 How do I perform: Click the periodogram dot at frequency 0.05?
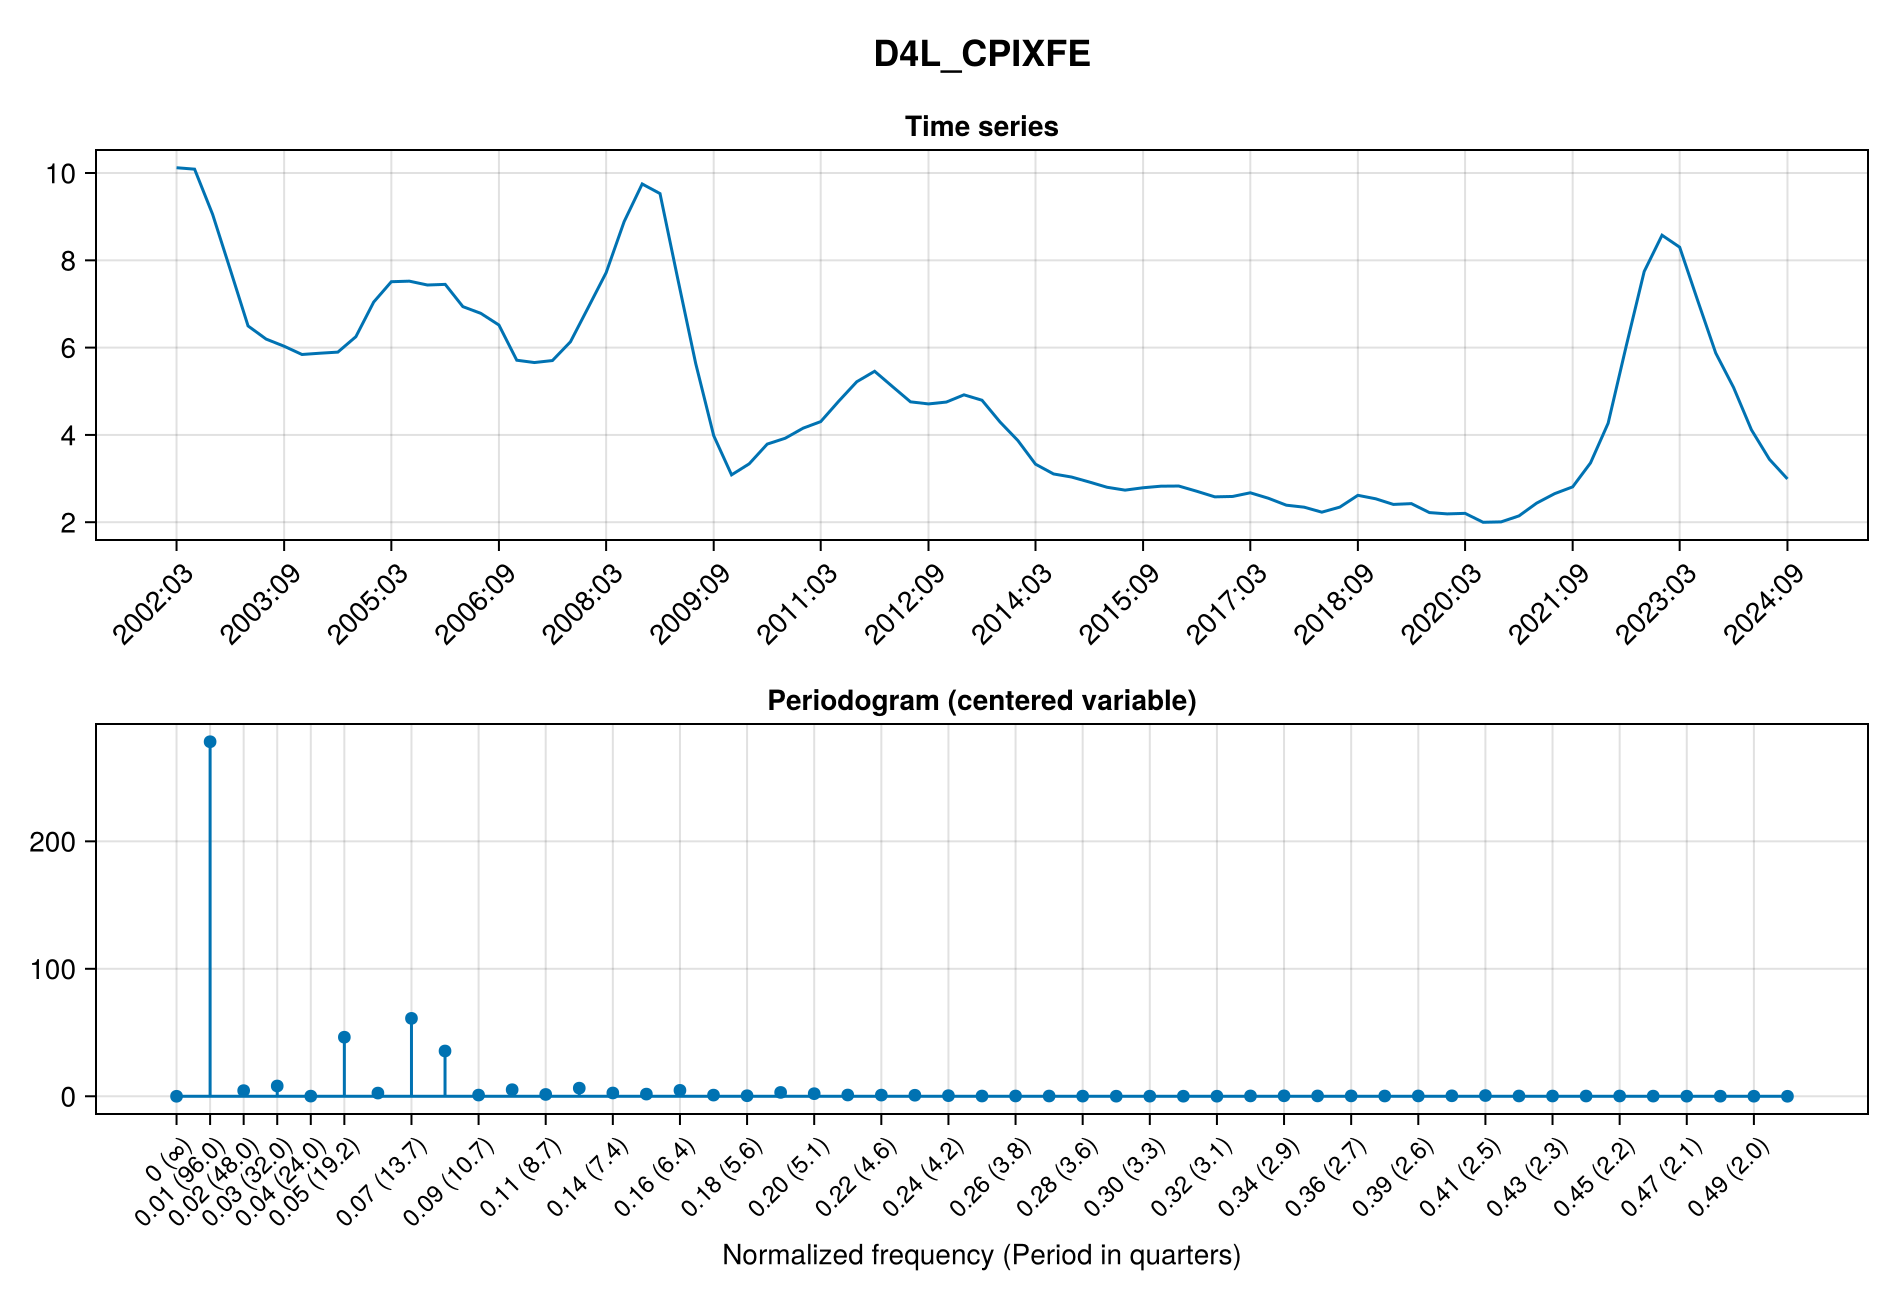point(344,1037)
